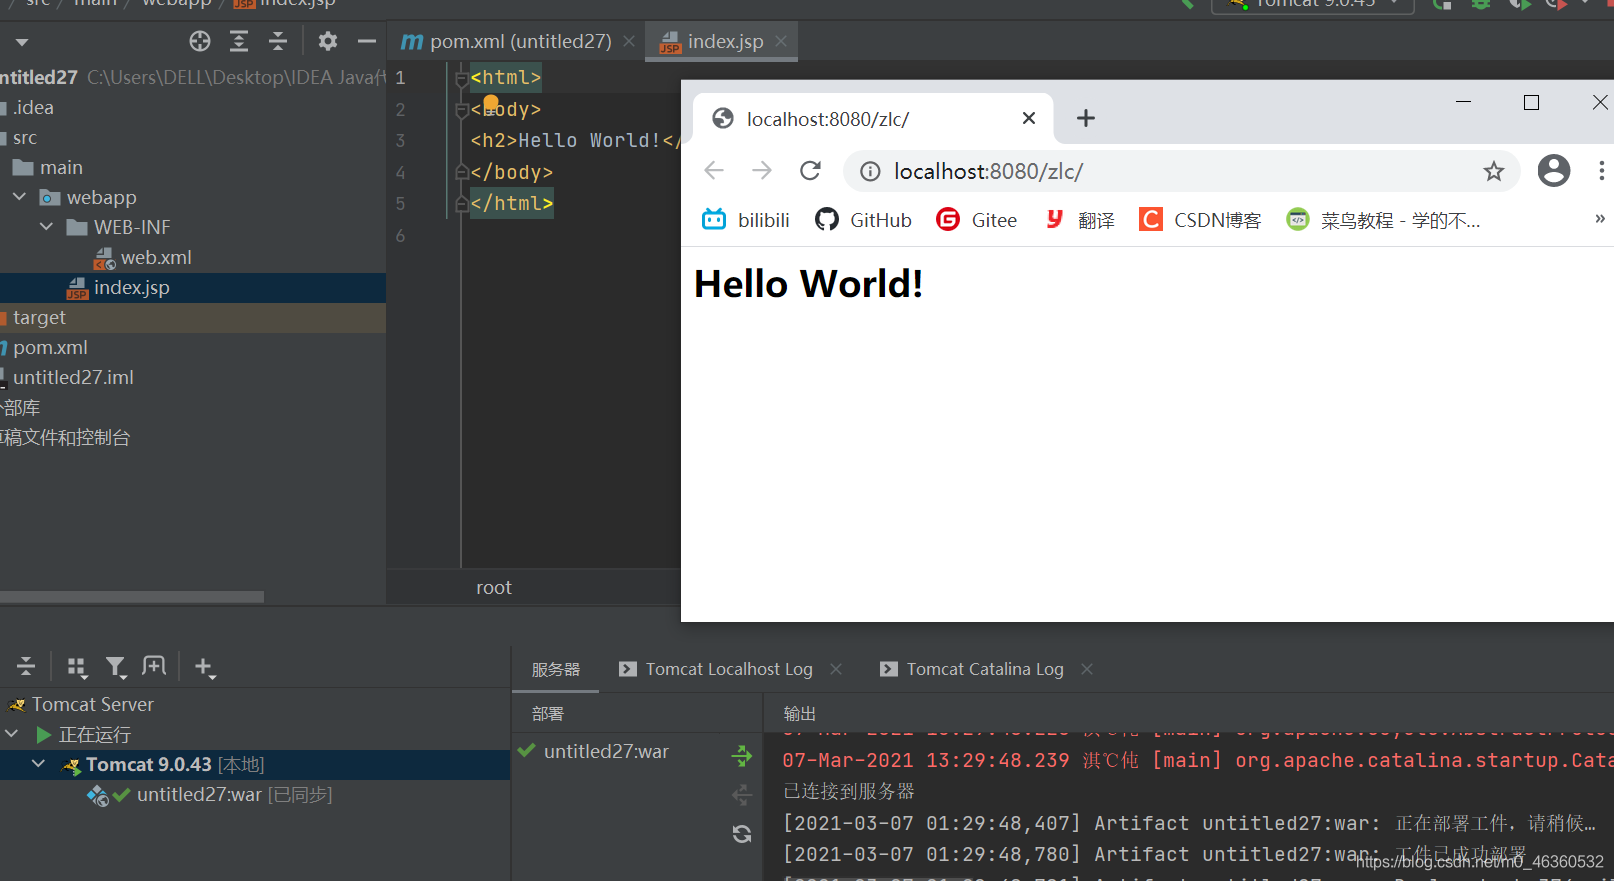
Task: Collapse the webapp folder arrow
Action: pos(20,197)
